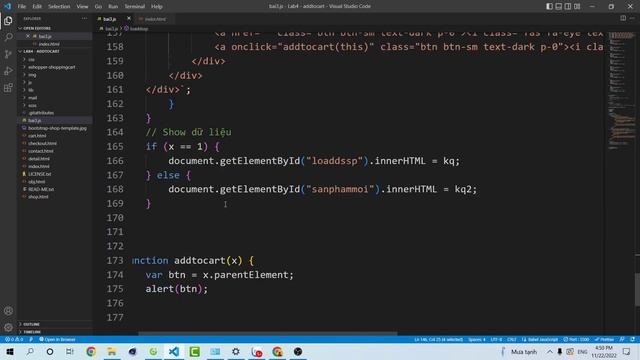
Task: Open the Run and Debug view
Action: (x=8, y=71)
